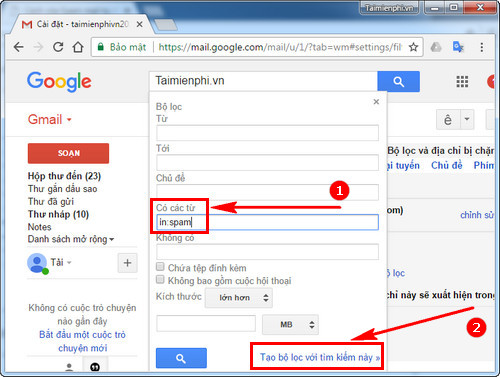Open the Chrome three-dot menu
Viewport: 500px width, 377px height.
[x=482, y=47]
